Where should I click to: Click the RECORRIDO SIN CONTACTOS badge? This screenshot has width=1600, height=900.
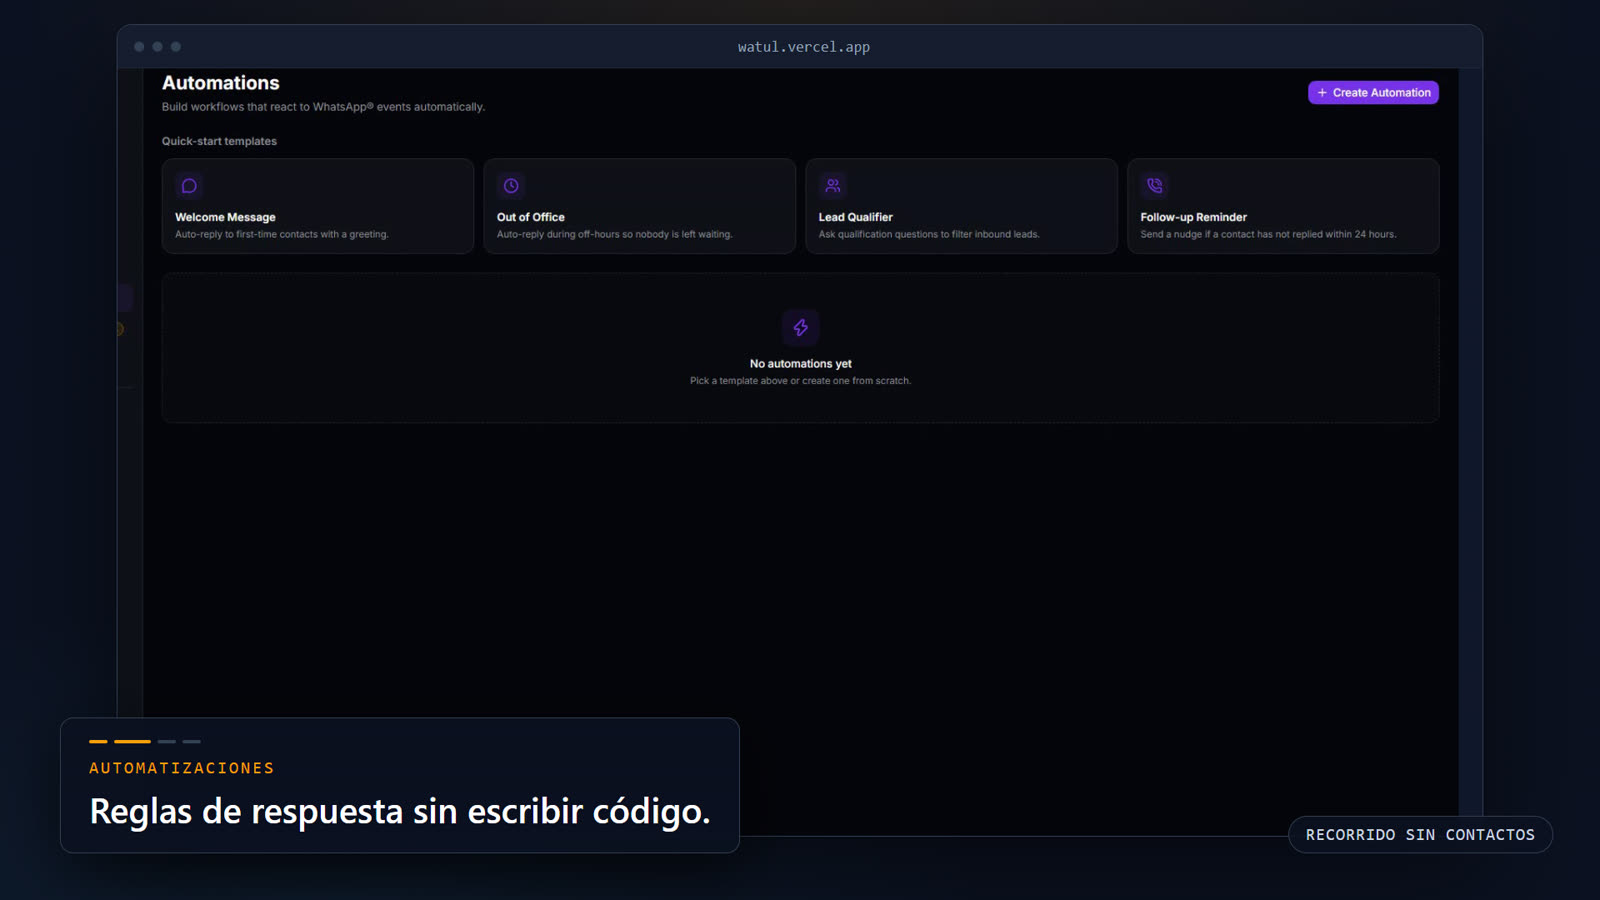click(1420, 835)
